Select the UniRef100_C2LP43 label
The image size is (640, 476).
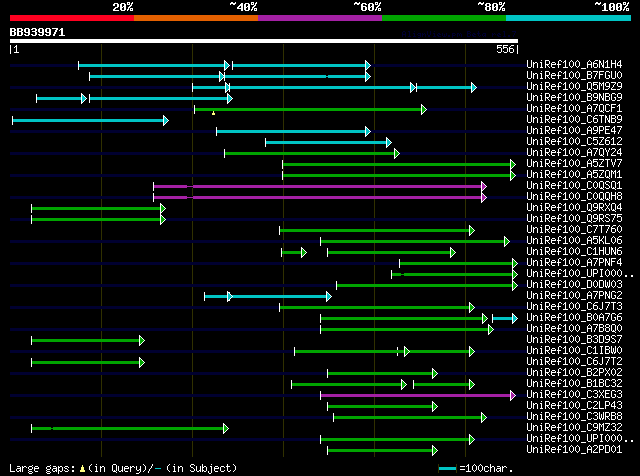574,406
